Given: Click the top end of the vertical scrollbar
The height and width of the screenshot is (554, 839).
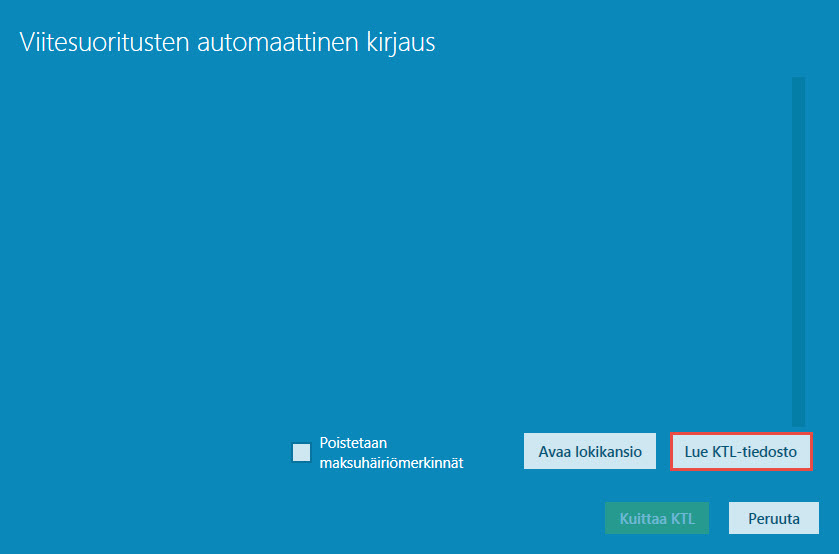Looking at the screenshot, I should 798,84.
